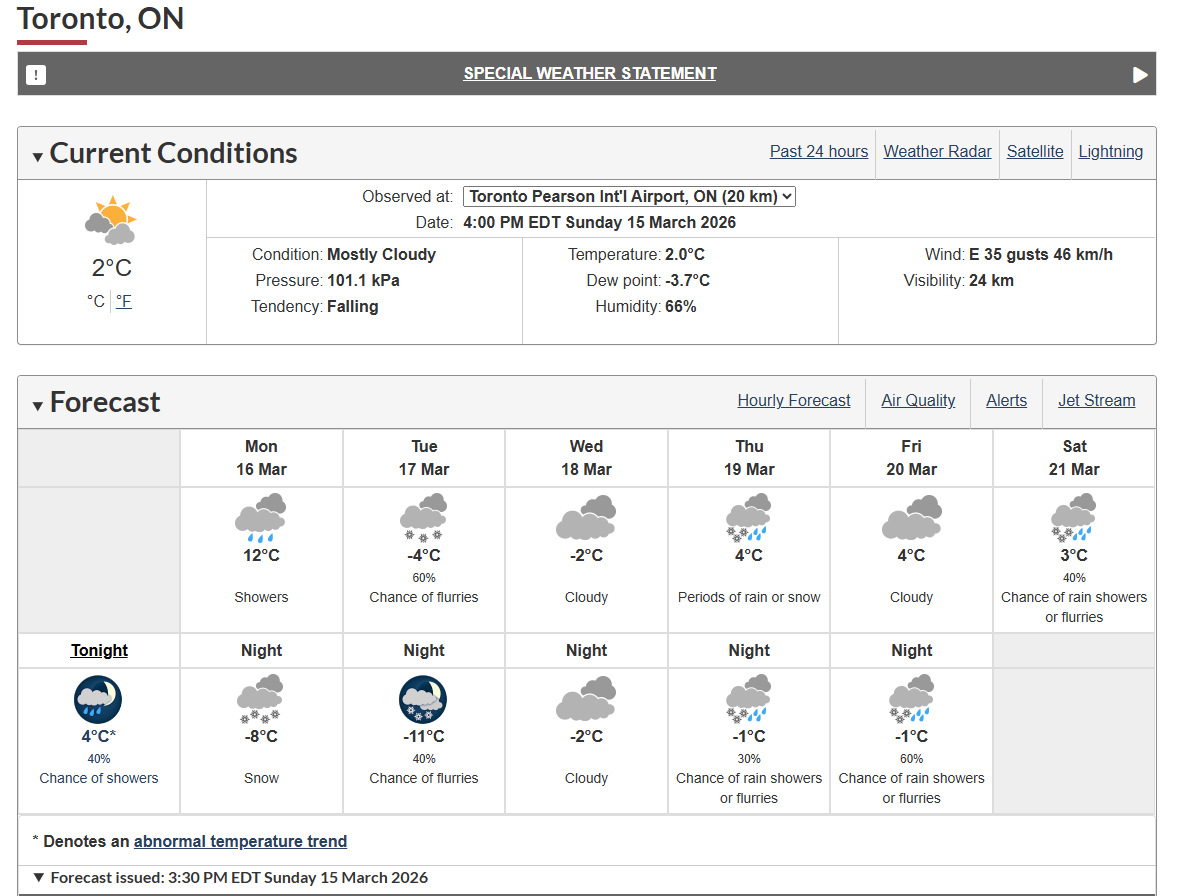This screenshot has width=1186, height=896.
Task: Click the current conditions mostly cloudy icon
Action: [x=111, y=221]
